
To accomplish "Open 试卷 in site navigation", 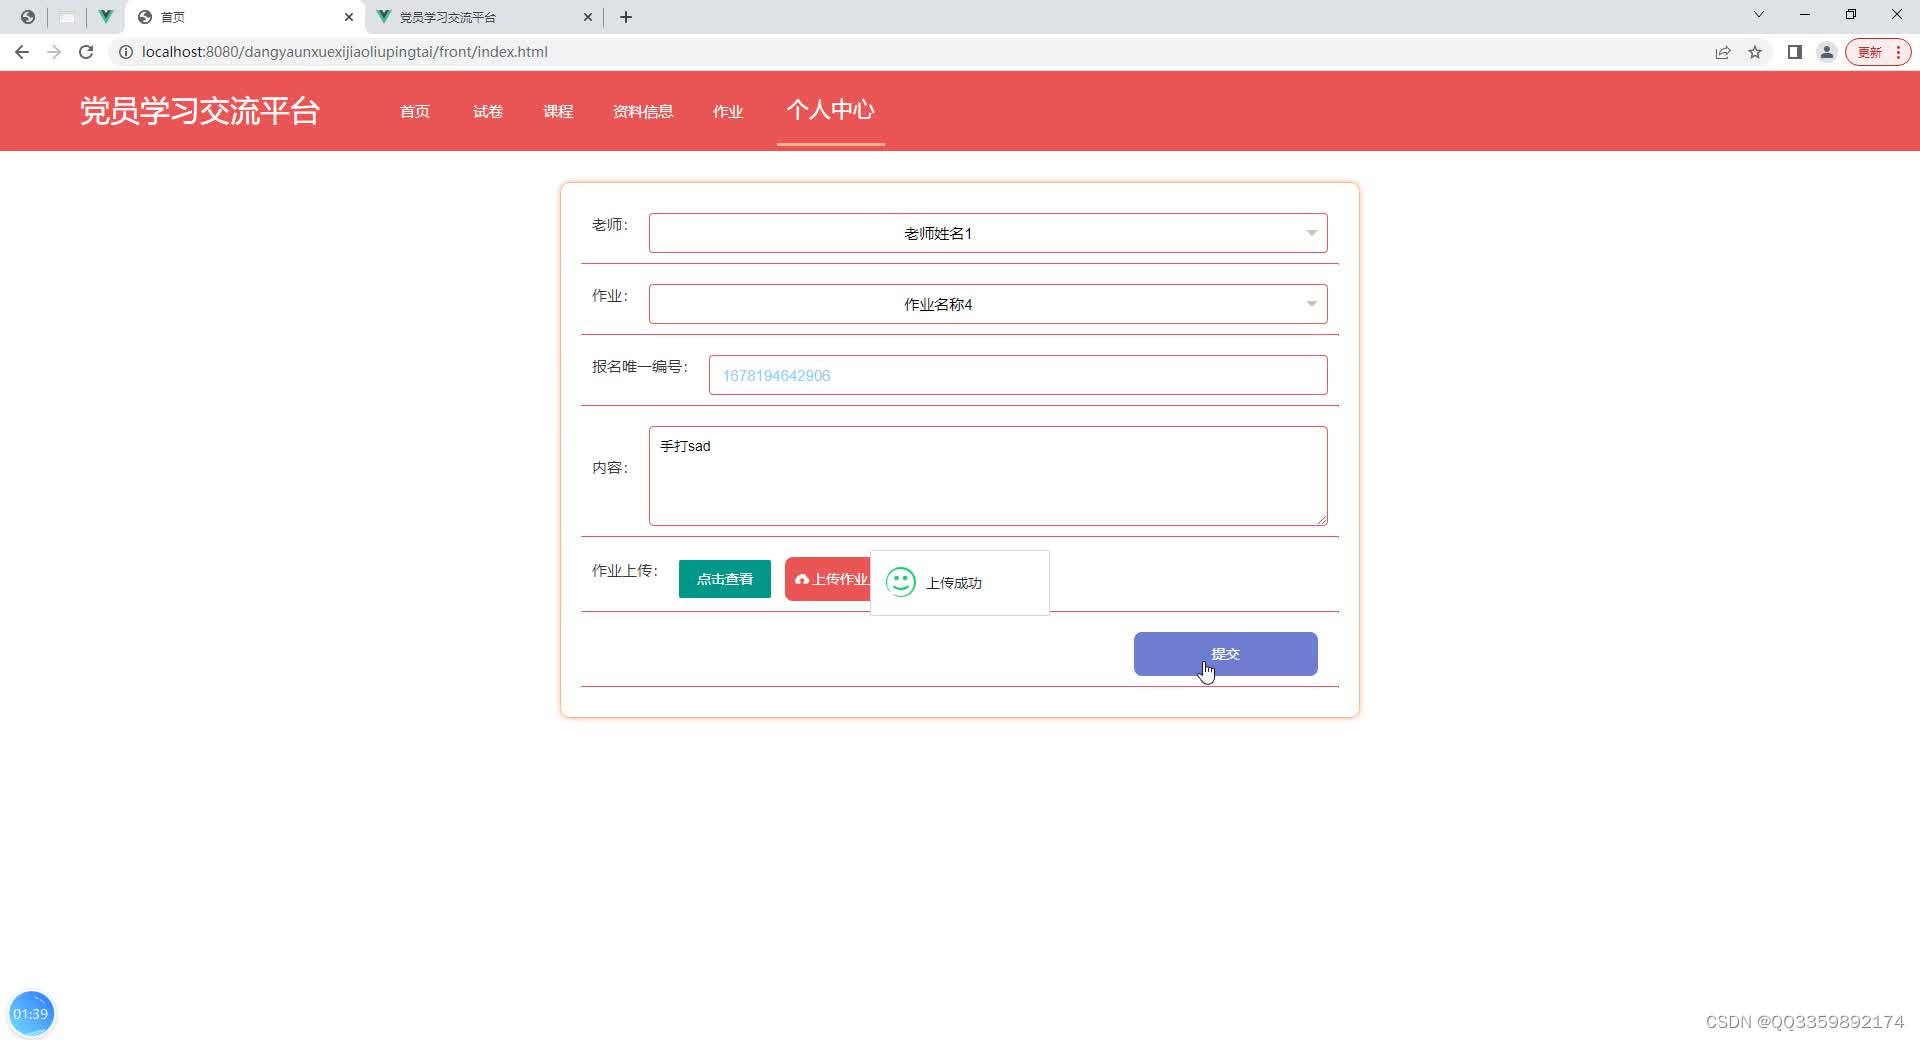I will coord(488,112).
